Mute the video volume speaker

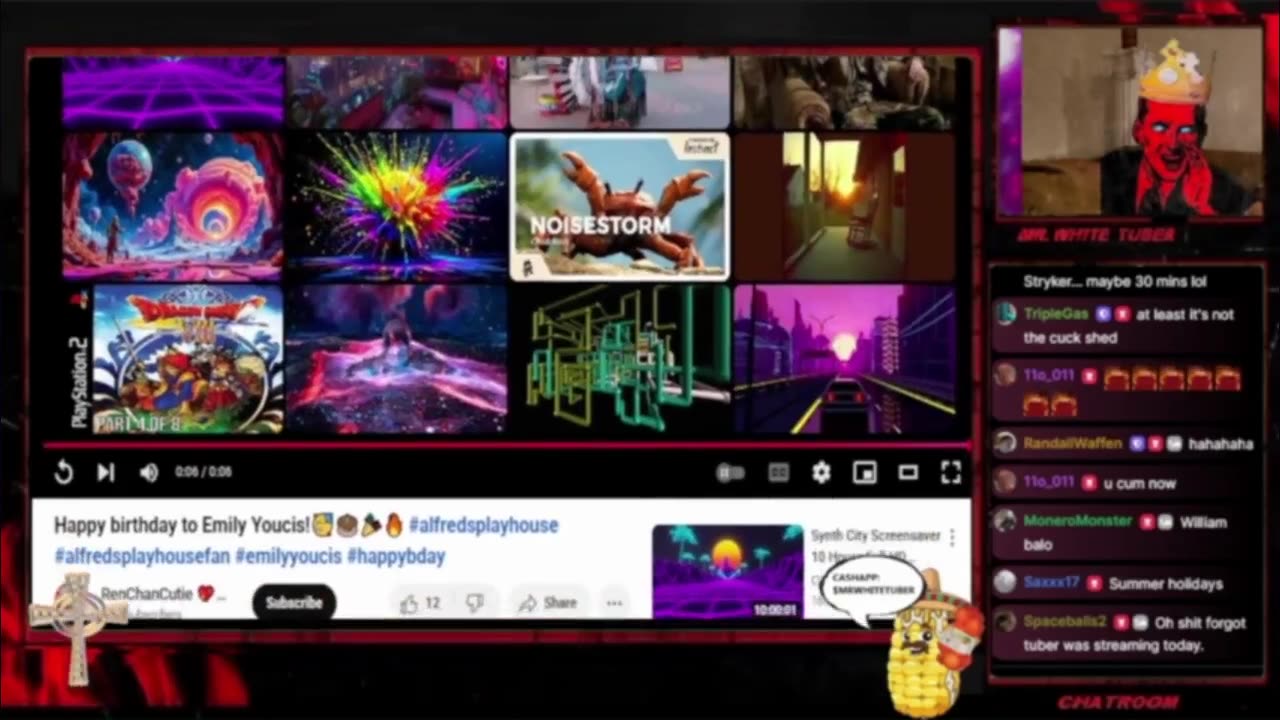pyautogui.click(x=149, y=472)
